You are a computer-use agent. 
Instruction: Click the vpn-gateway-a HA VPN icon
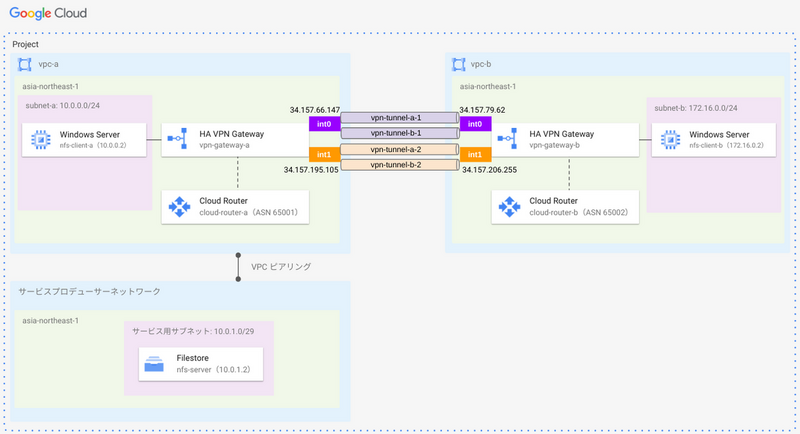point(178,139)
